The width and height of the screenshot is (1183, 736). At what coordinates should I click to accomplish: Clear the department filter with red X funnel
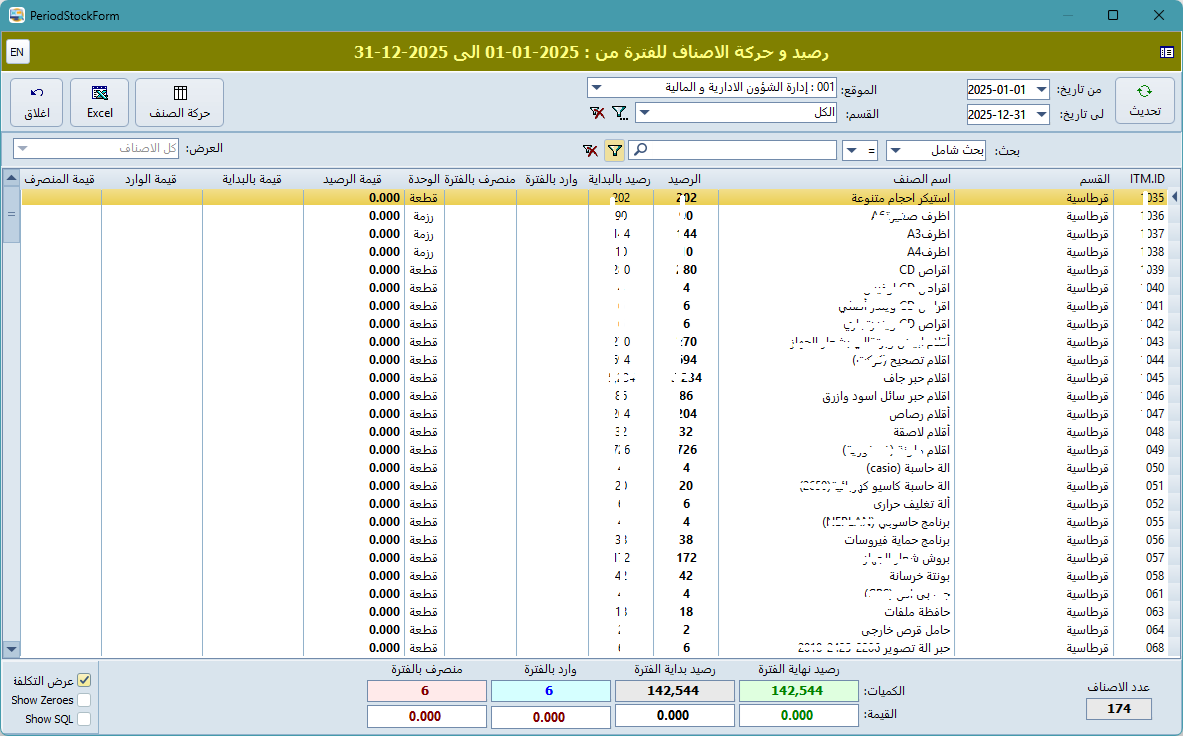pos(597,112)
